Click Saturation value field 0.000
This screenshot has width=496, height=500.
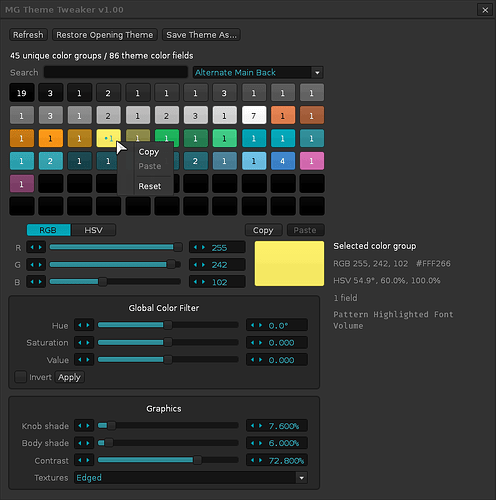[x=277, y=342]
